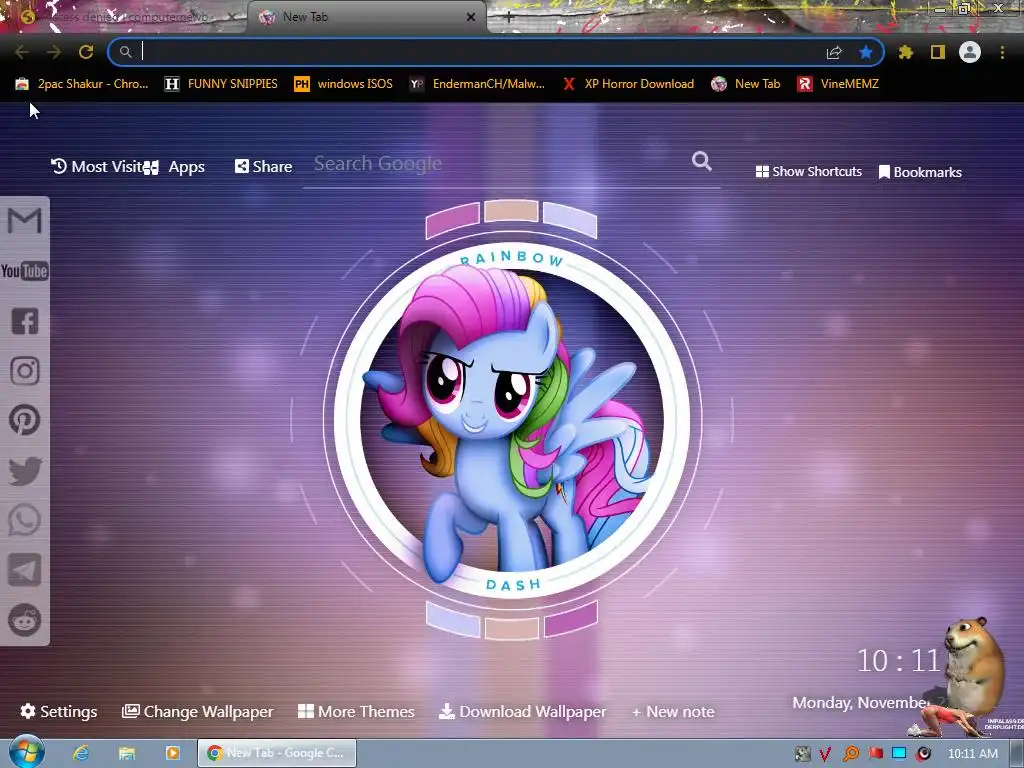Open Windows Media Player from taskbar

172,753
